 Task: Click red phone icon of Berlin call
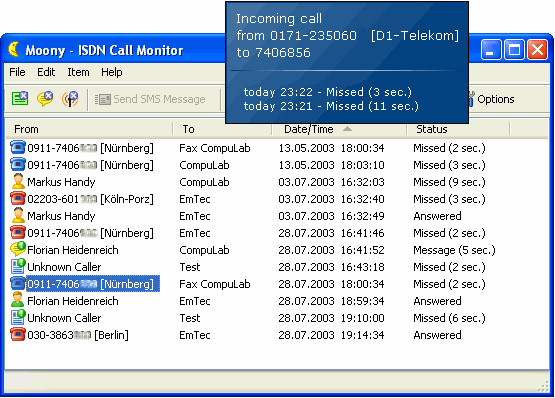tap(18, 334)
